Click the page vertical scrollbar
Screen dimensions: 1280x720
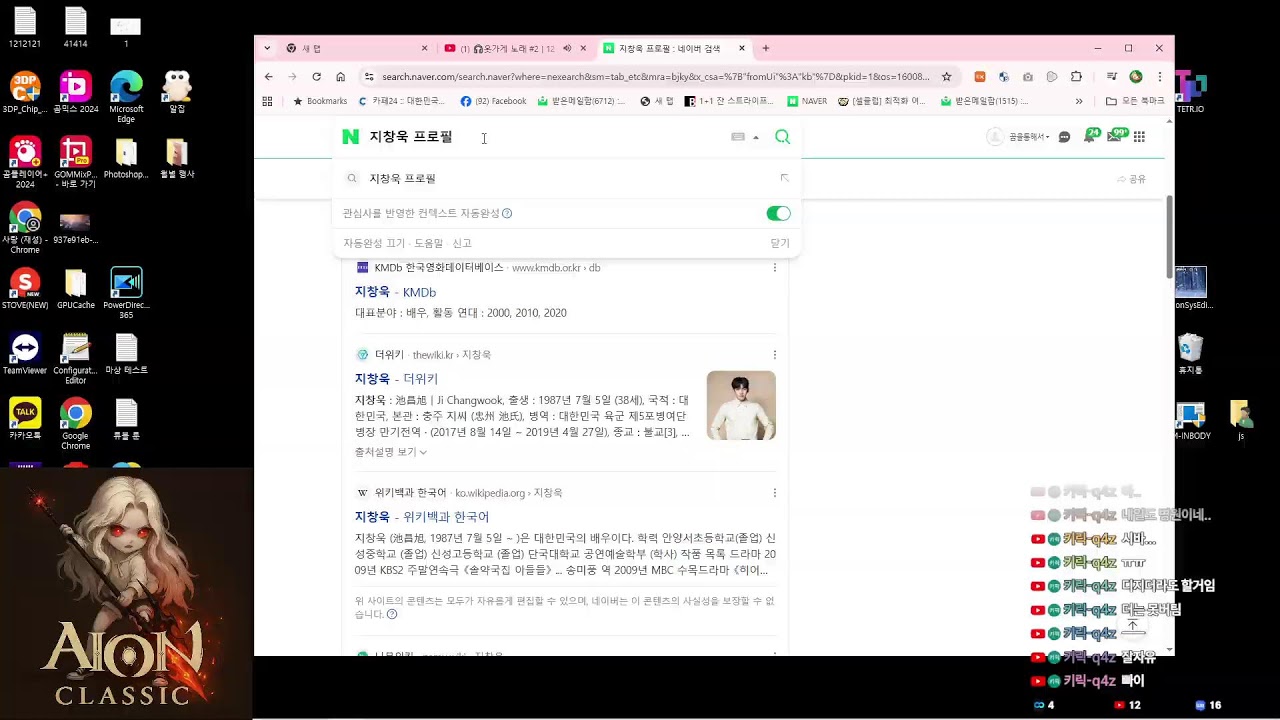click(1169, 237)
